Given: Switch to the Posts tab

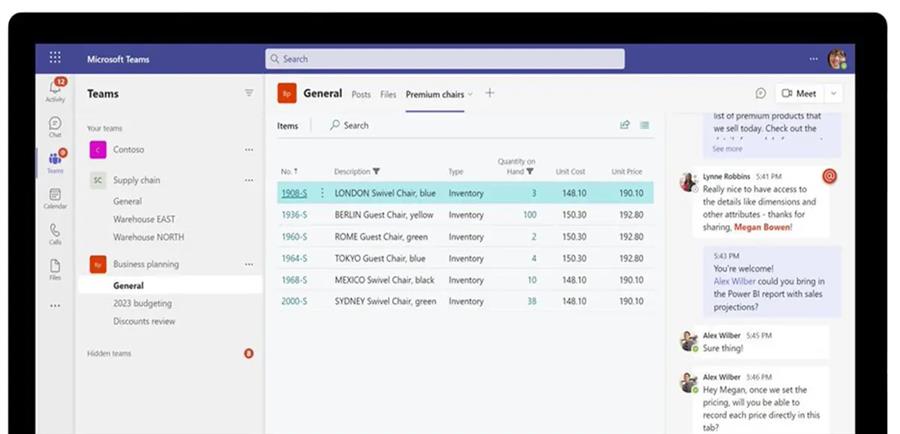Looking at the screenshot, I should [x=361, y=95].
